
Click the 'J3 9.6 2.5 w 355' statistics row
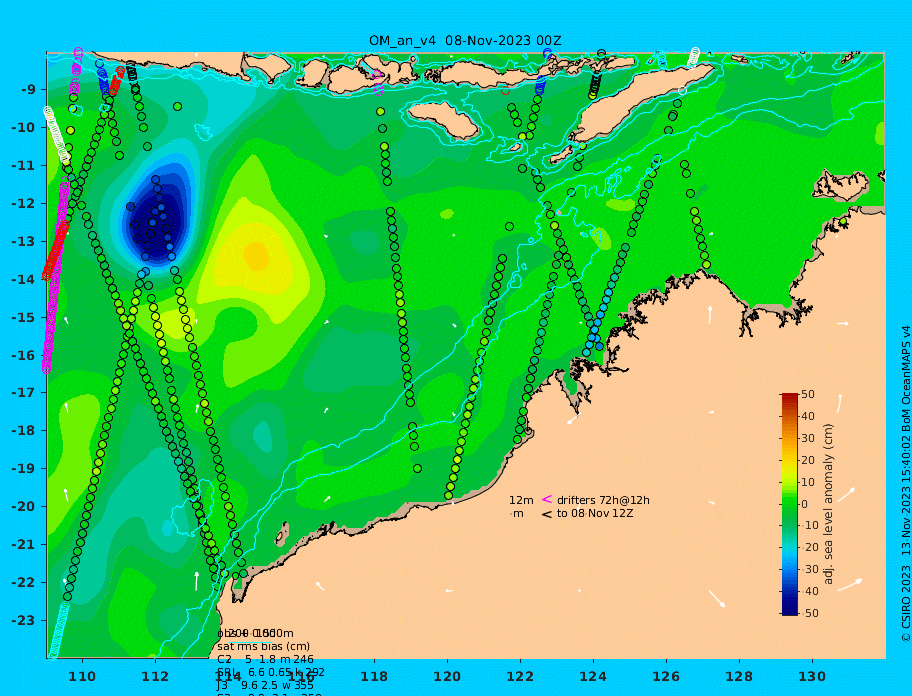265,686
